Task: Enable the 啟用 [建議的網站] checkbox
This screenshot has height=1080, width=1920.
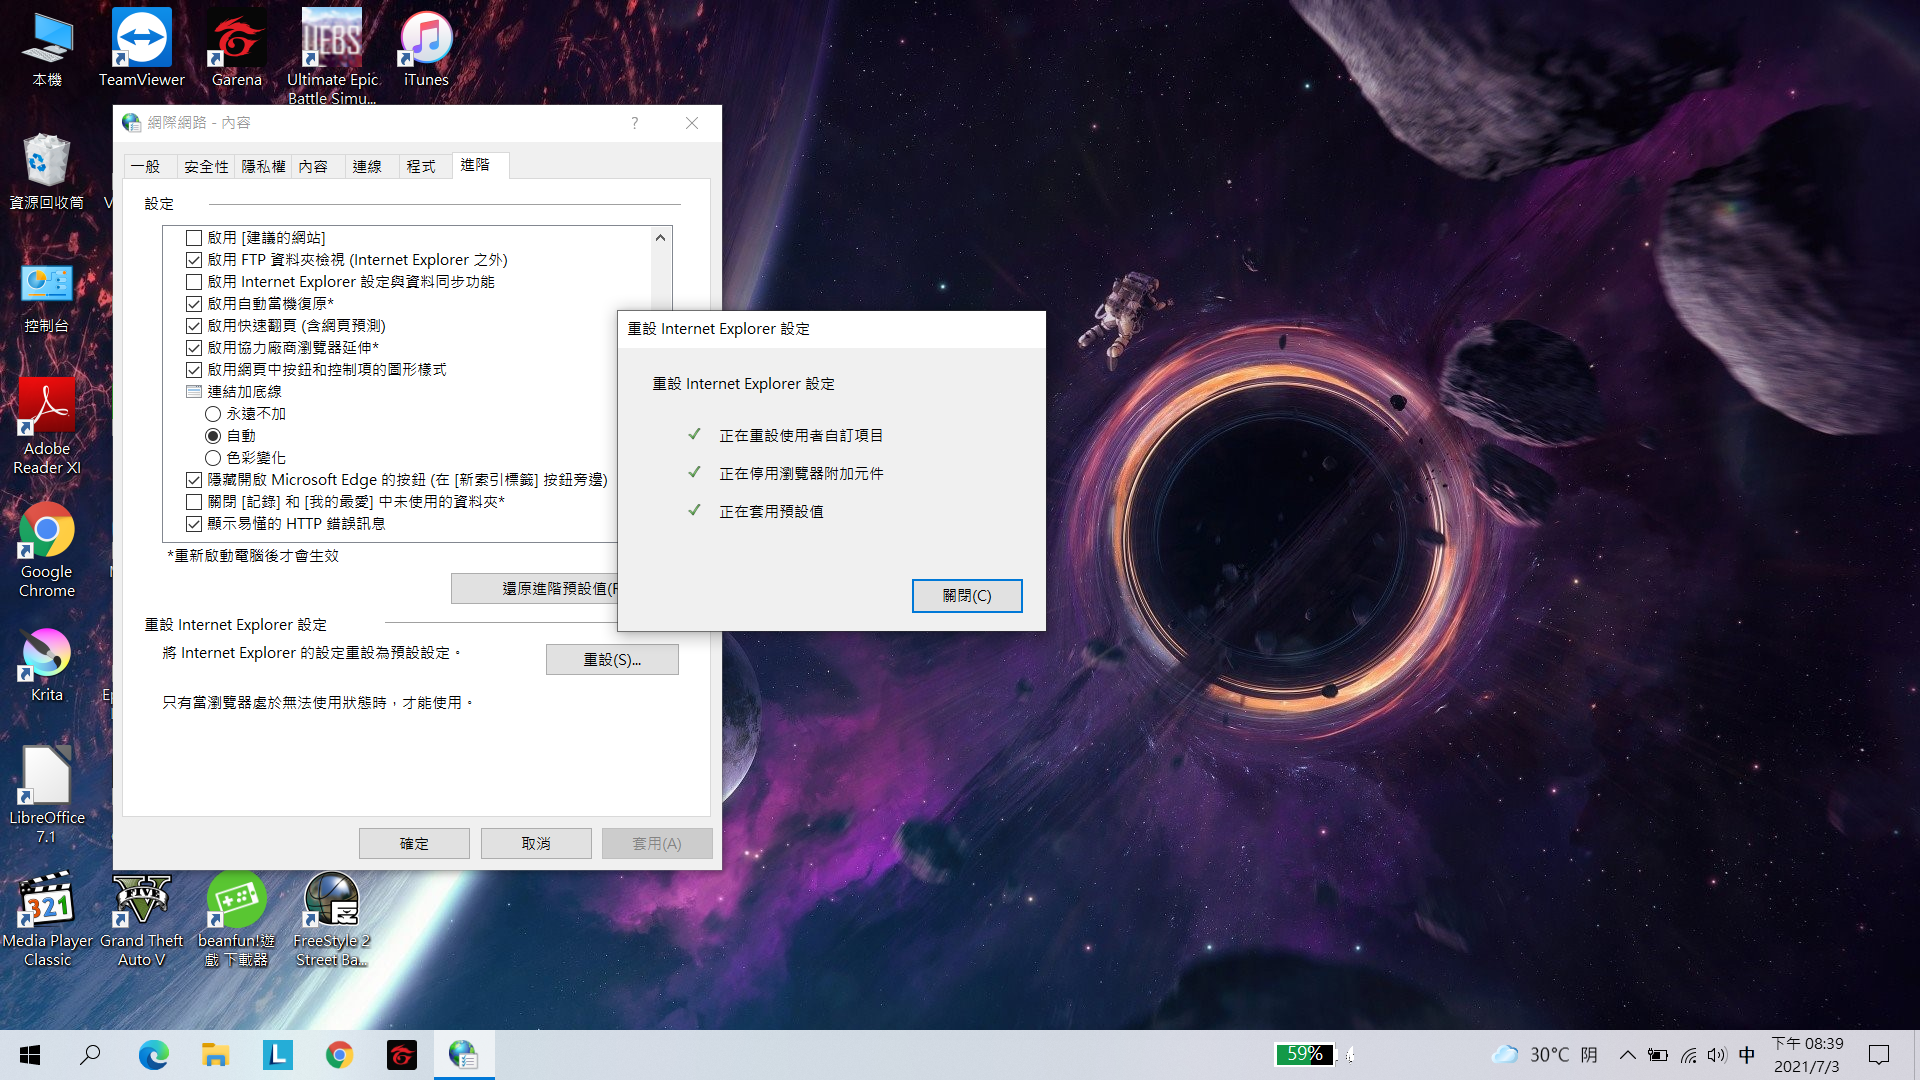Action: (194, 238)
